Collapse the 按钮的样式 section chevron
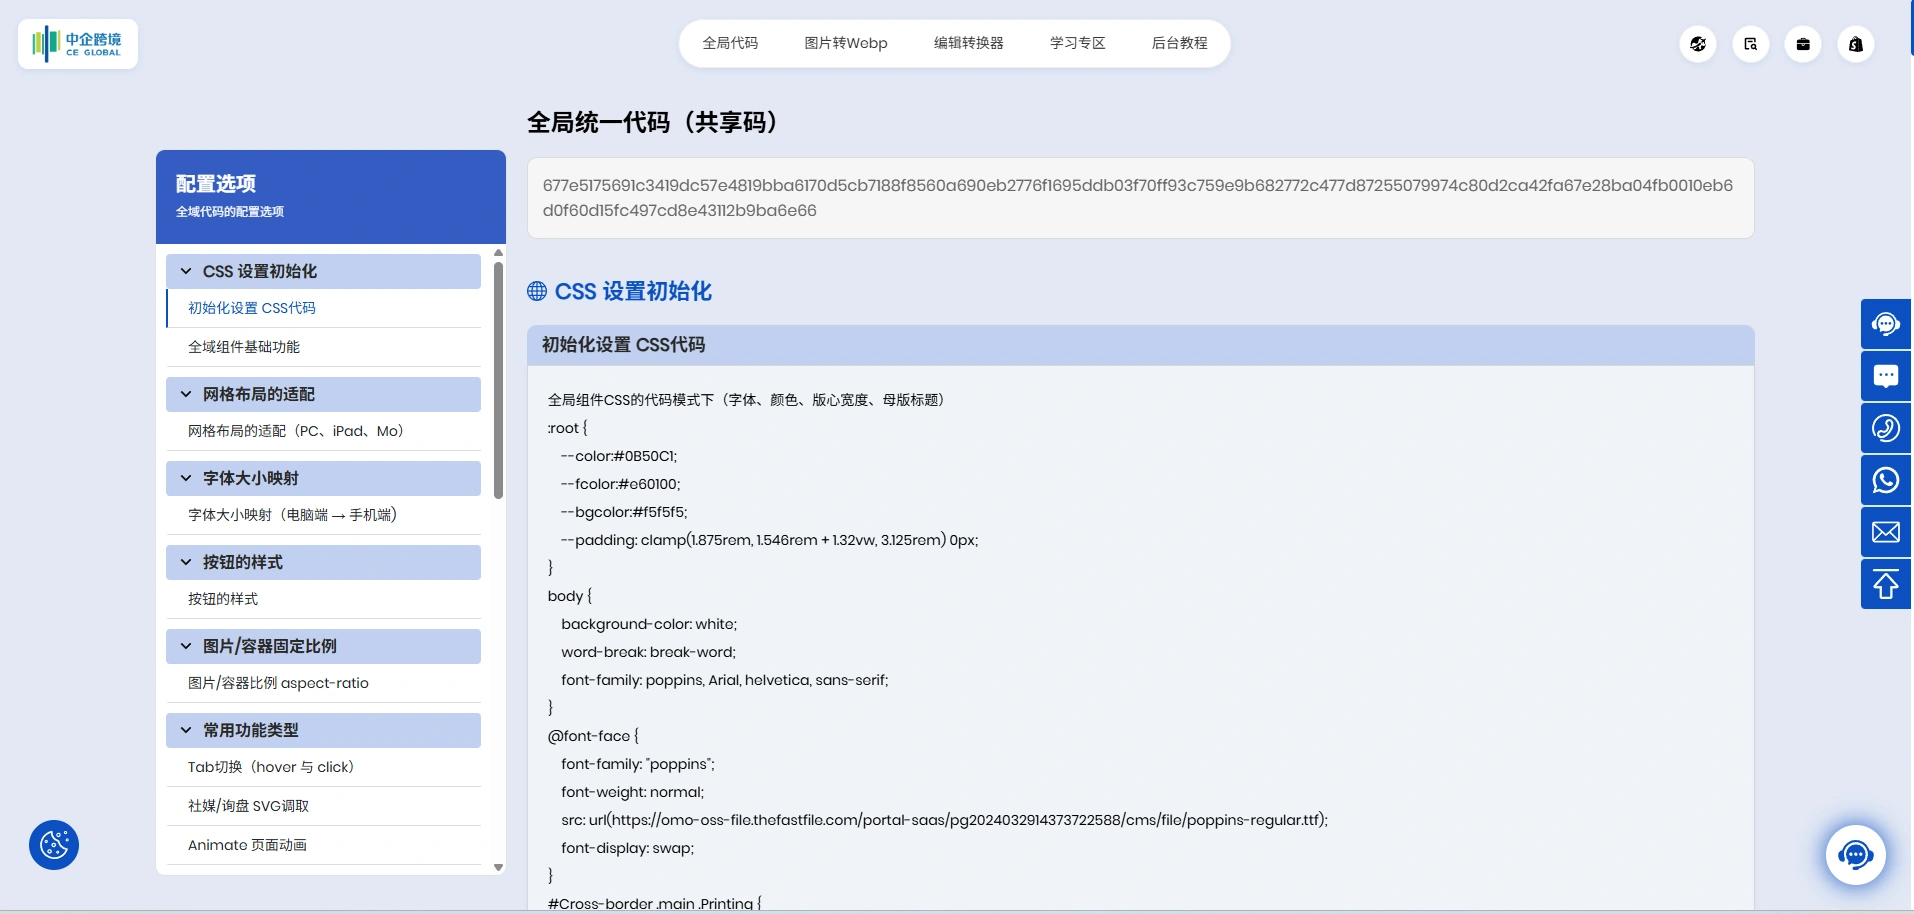 (186, 562)
